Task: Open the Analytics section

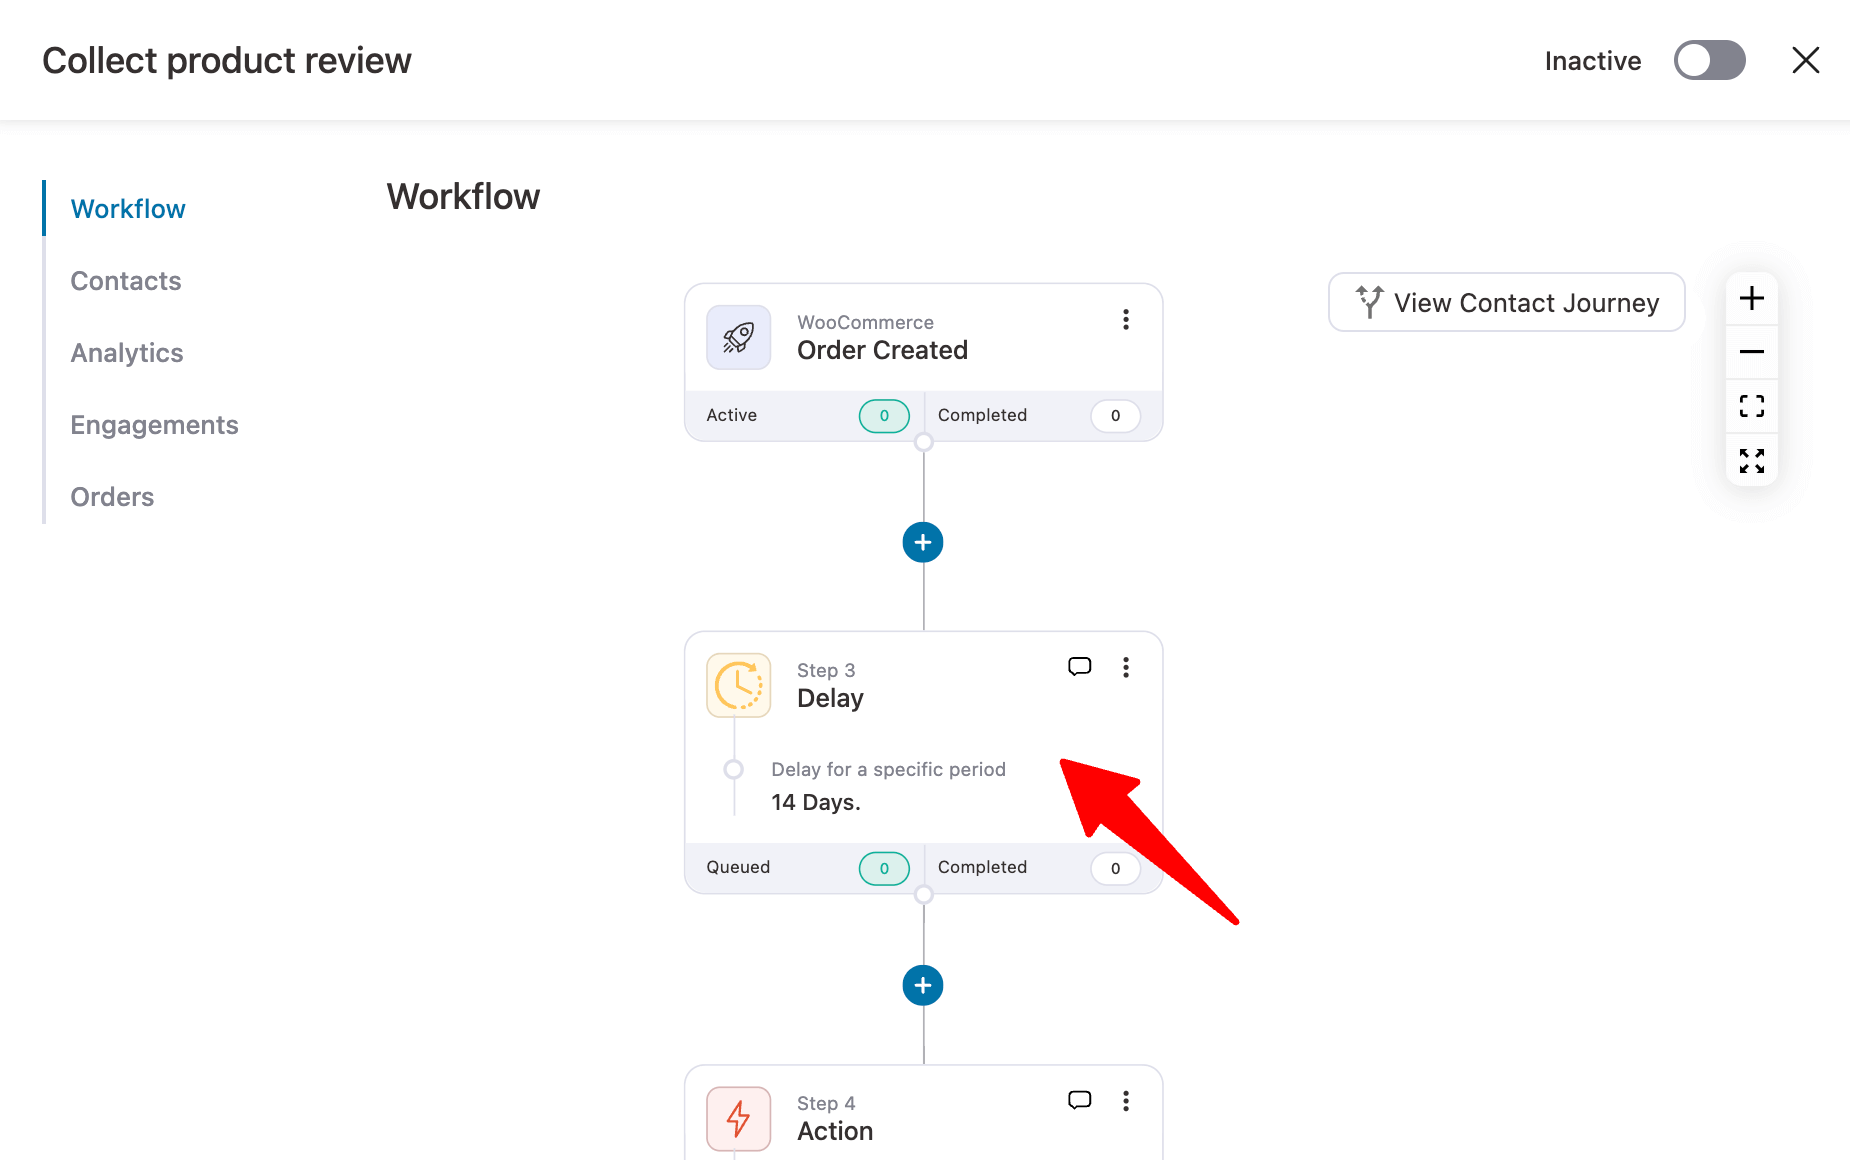Action: pos(127,353)
